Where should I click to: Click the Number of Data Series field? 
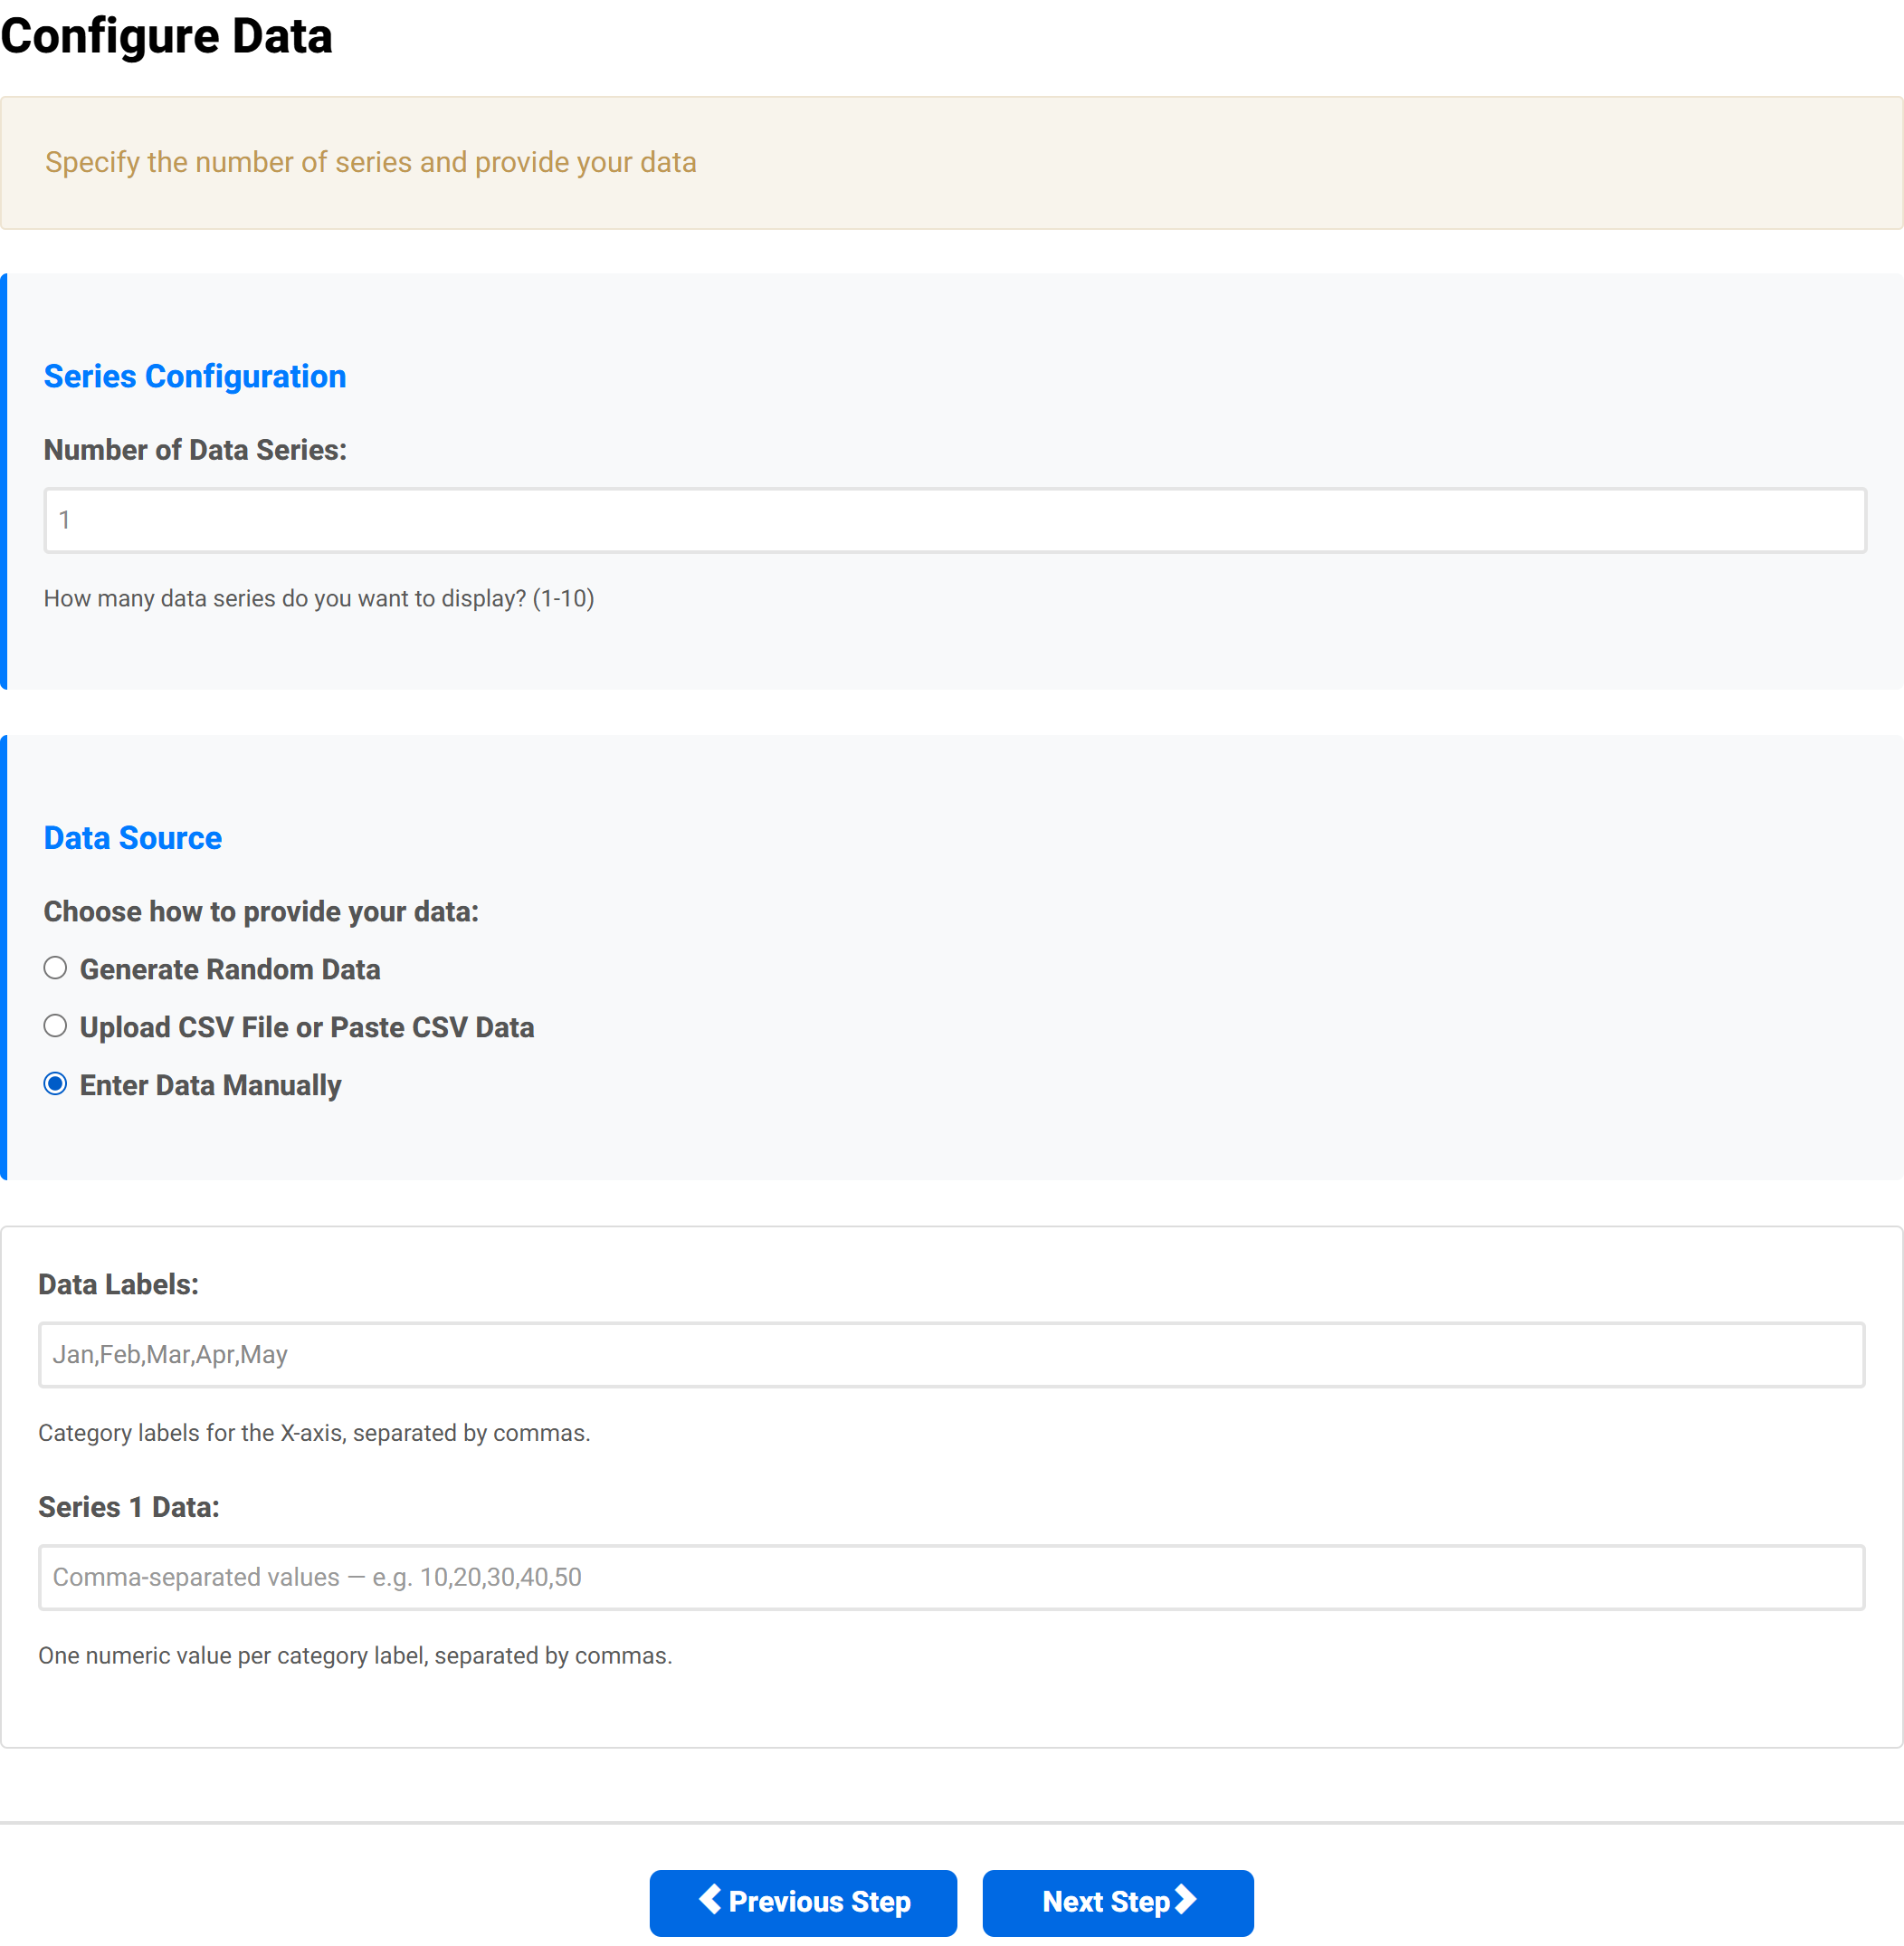[x=955, y=520]
